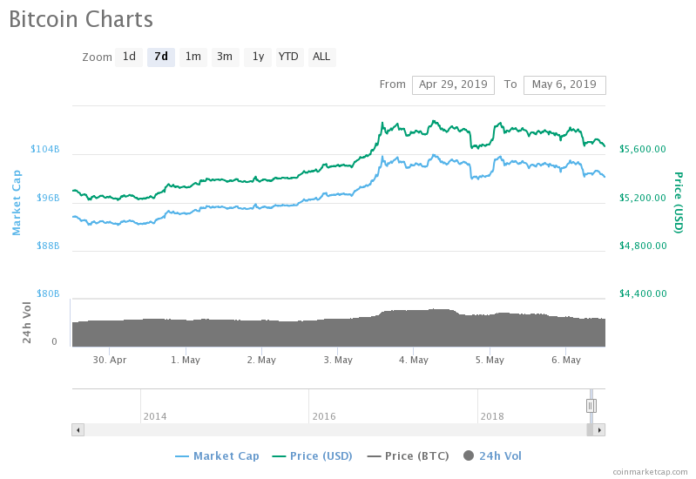
Task: Click the 30. Apr axis label
Action: [110, 360]
